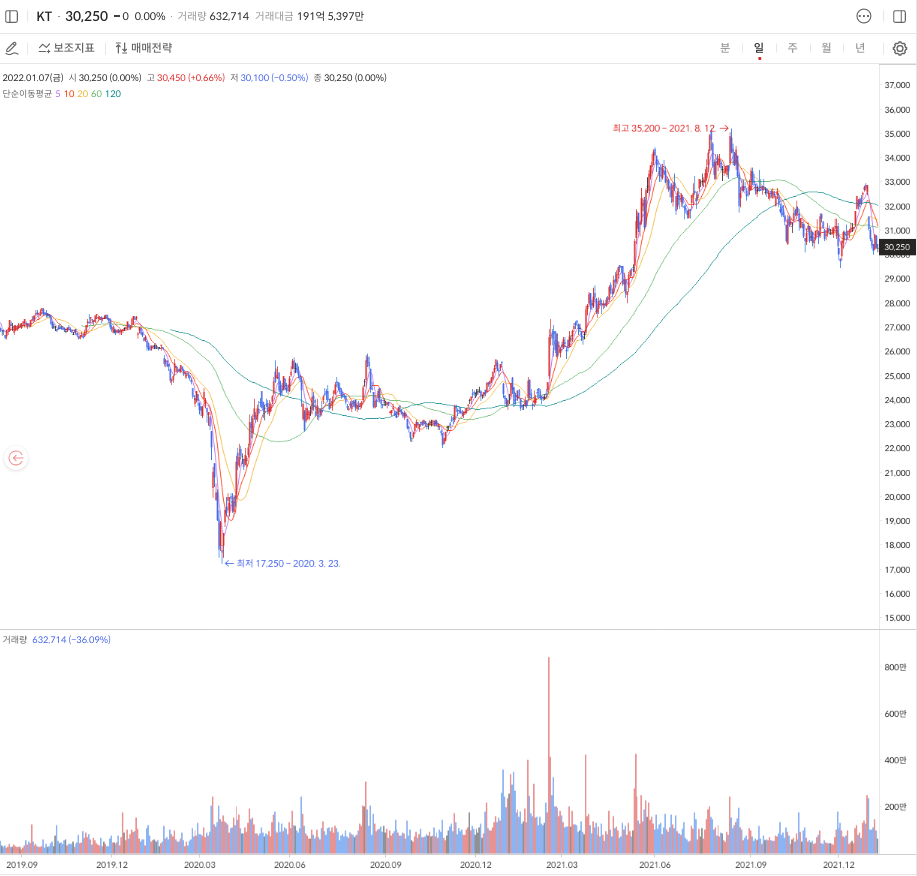Switch to 월 monthly interval
This screenshot has width=917, height=876.
(826, 48)
